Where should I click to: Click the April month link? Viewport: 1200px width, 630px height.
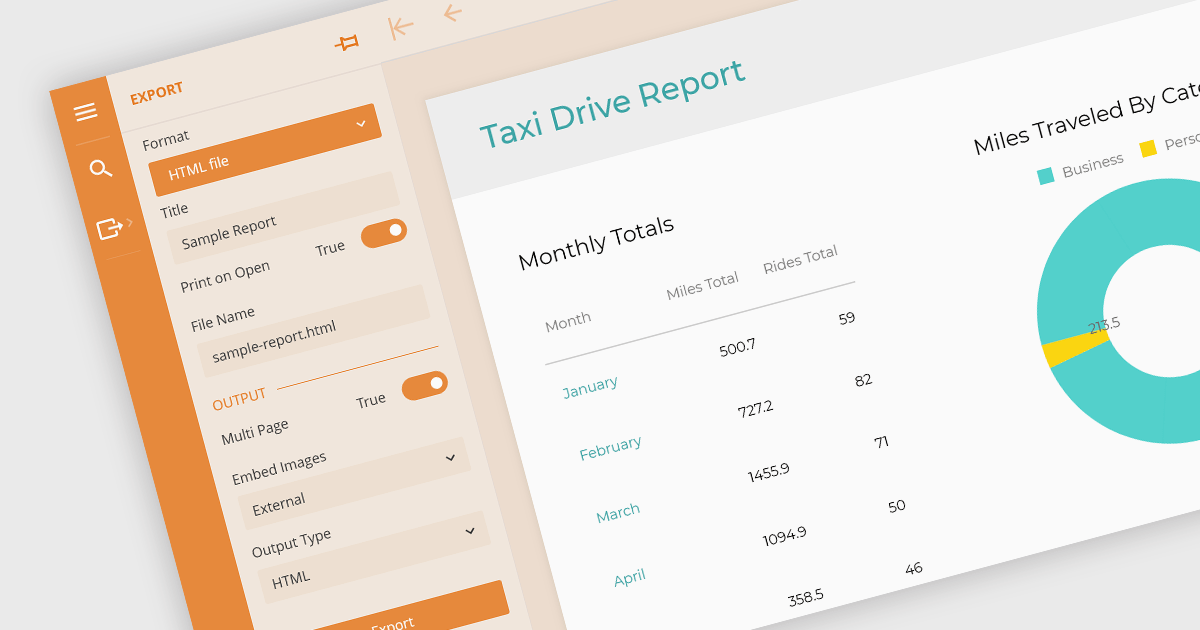point(630,578)
